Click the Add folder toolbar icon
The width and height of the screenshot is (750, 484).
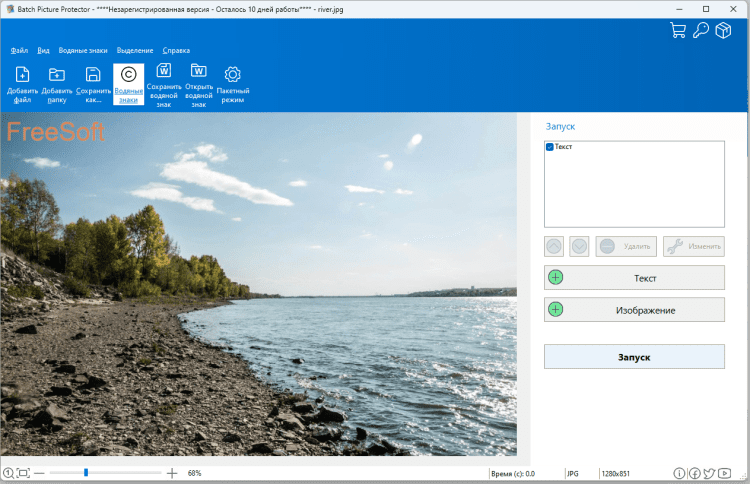point(56,84)
